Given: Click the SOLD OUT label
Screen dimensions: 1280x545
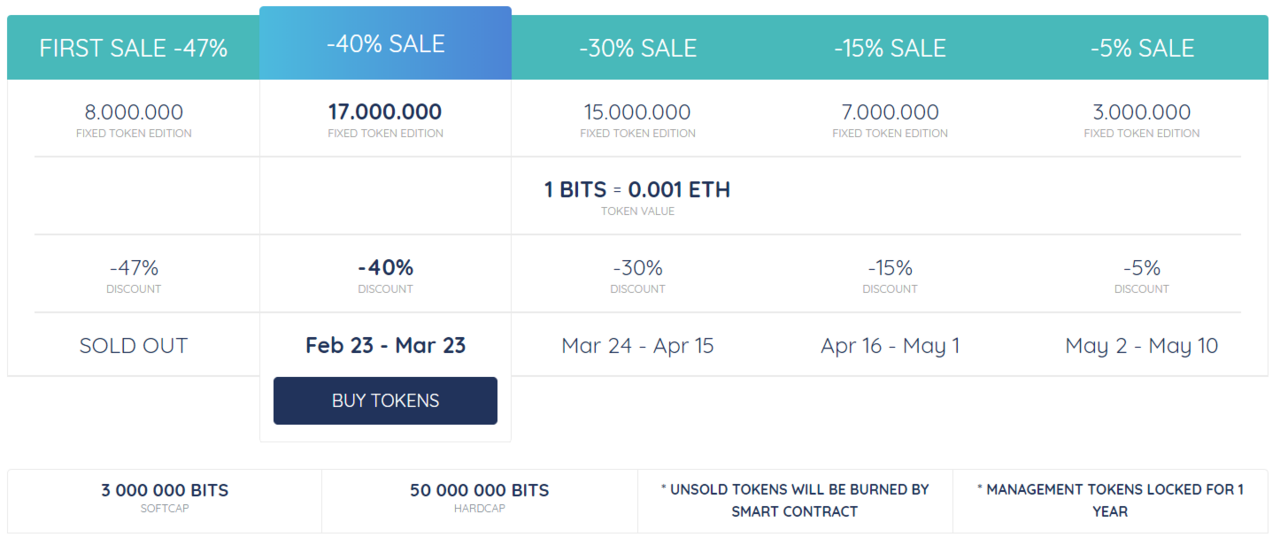Looking at the screenshot, I should (x=133, y=346).
